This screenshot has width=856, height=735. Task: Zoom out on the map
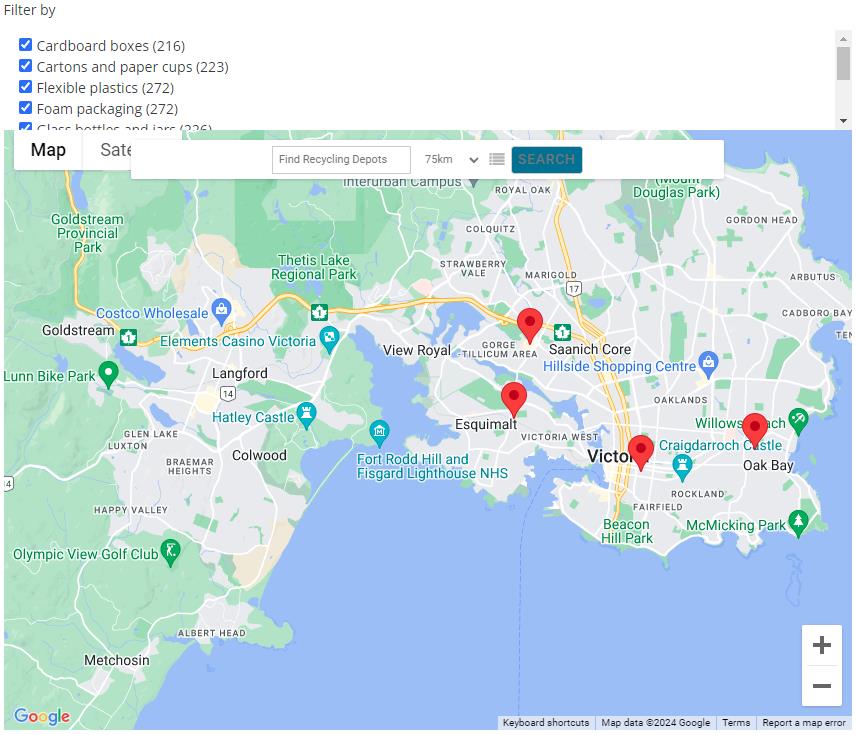tap(822, 686)
